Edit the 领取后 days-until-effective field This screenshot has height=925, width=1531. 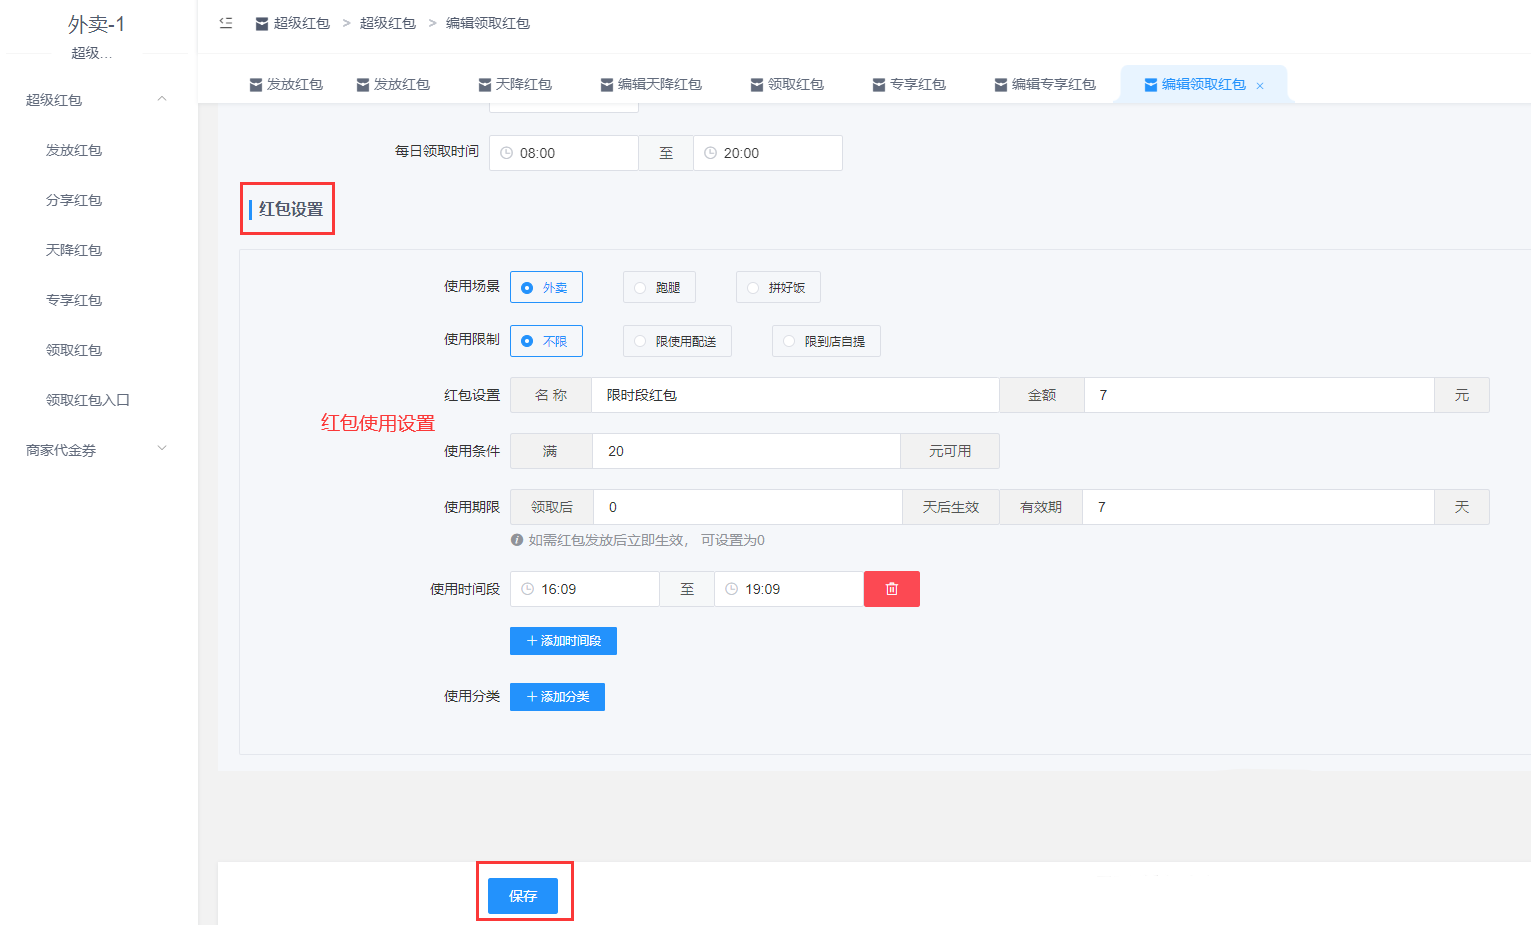coord(747,507)
